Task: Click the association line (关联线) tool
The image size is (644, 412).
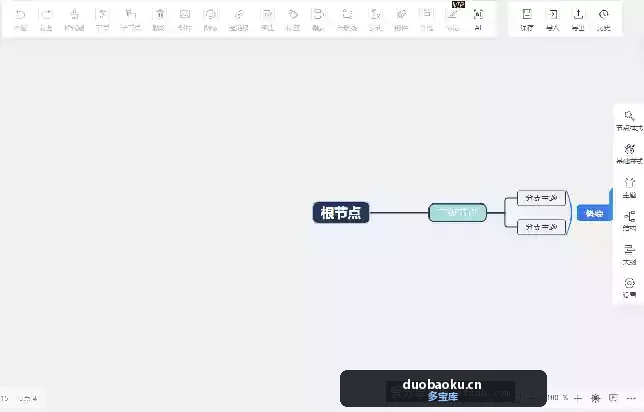Action: tap(347, 19)
